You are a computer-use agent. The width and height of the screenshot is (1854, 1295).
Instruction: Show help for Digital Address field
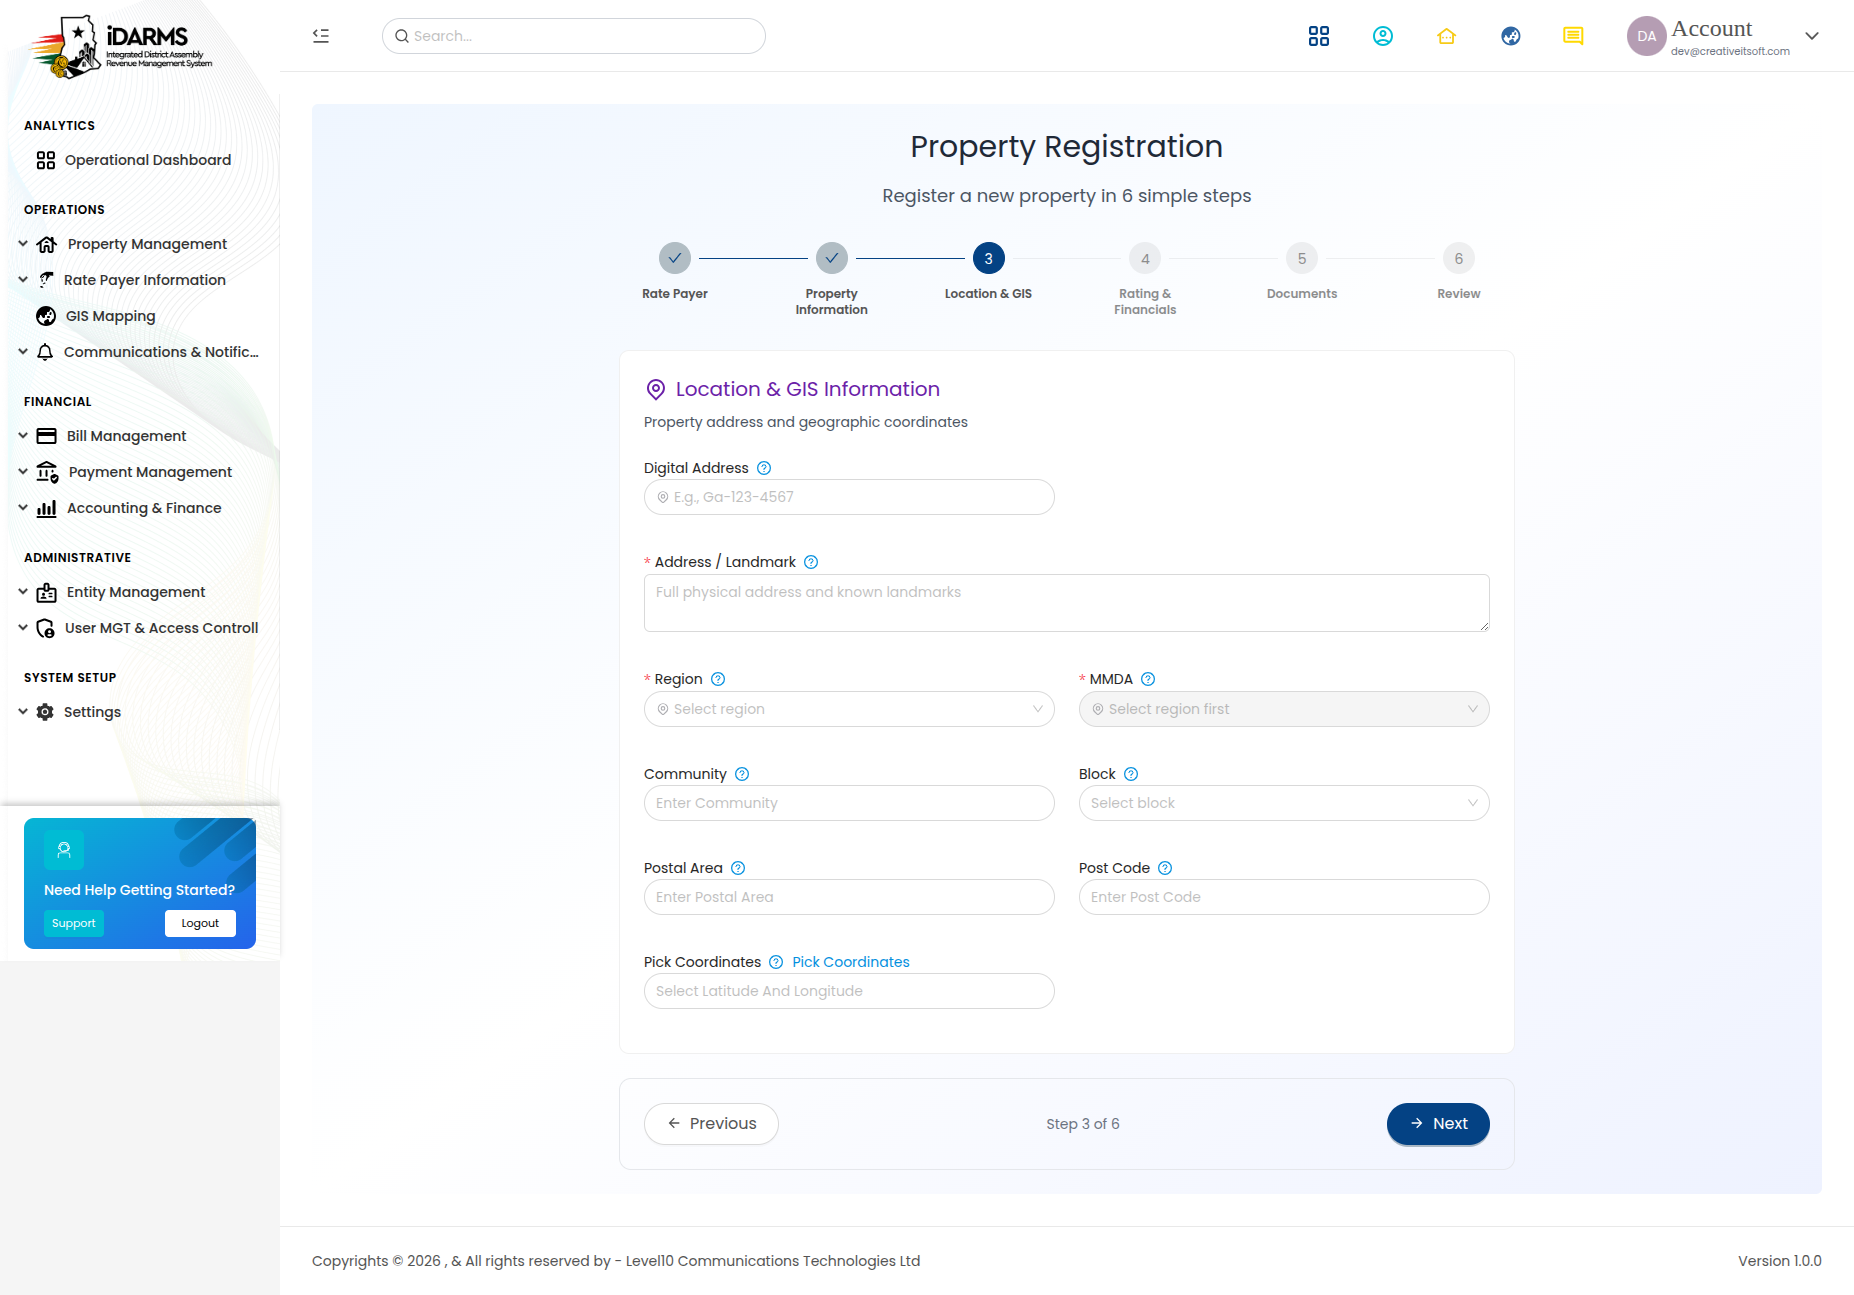pyautogui.click(x=764, y=468)
